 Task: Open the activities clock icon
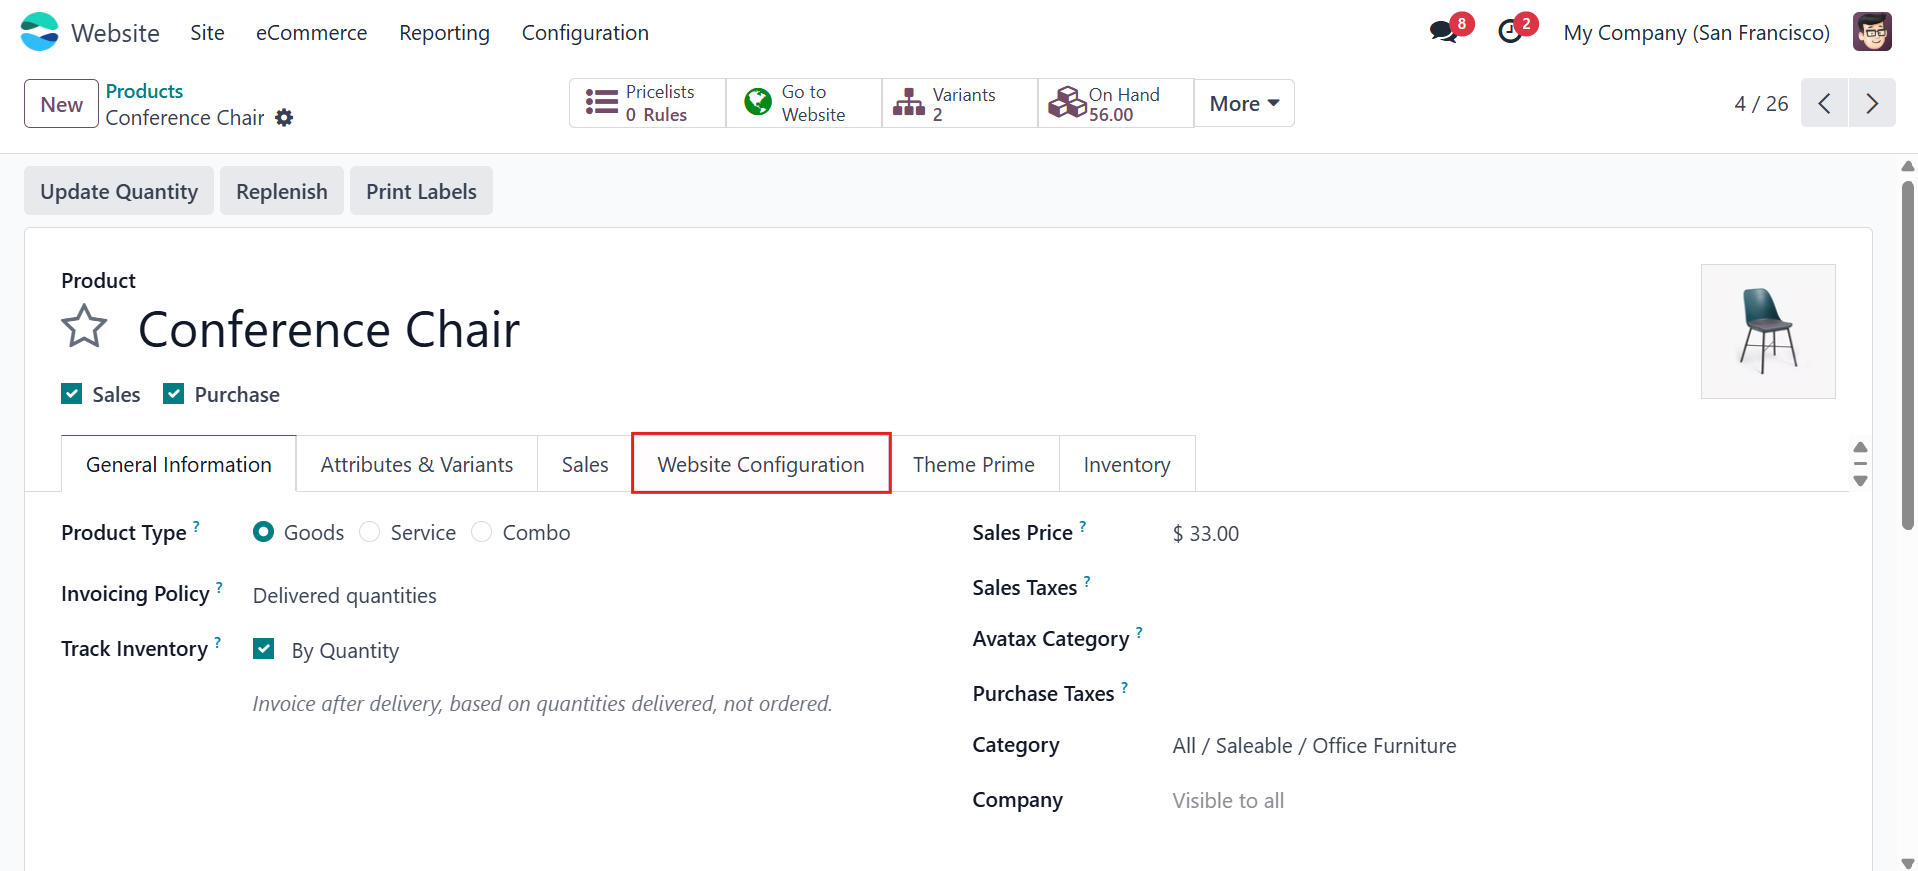(x=1510, y=32)
